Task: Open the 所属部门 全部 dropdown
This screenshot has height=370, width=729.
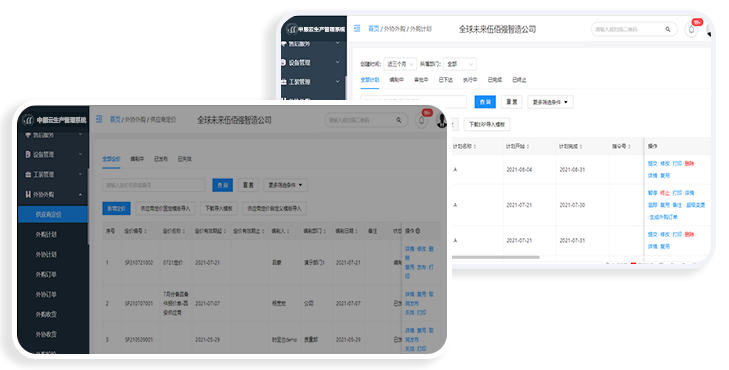Action: [460, 64]
